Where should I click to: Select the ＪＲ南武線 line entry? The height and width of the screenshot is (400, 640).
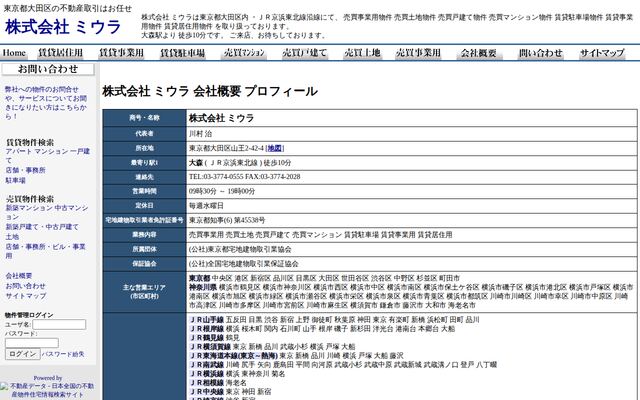(207, 364)
